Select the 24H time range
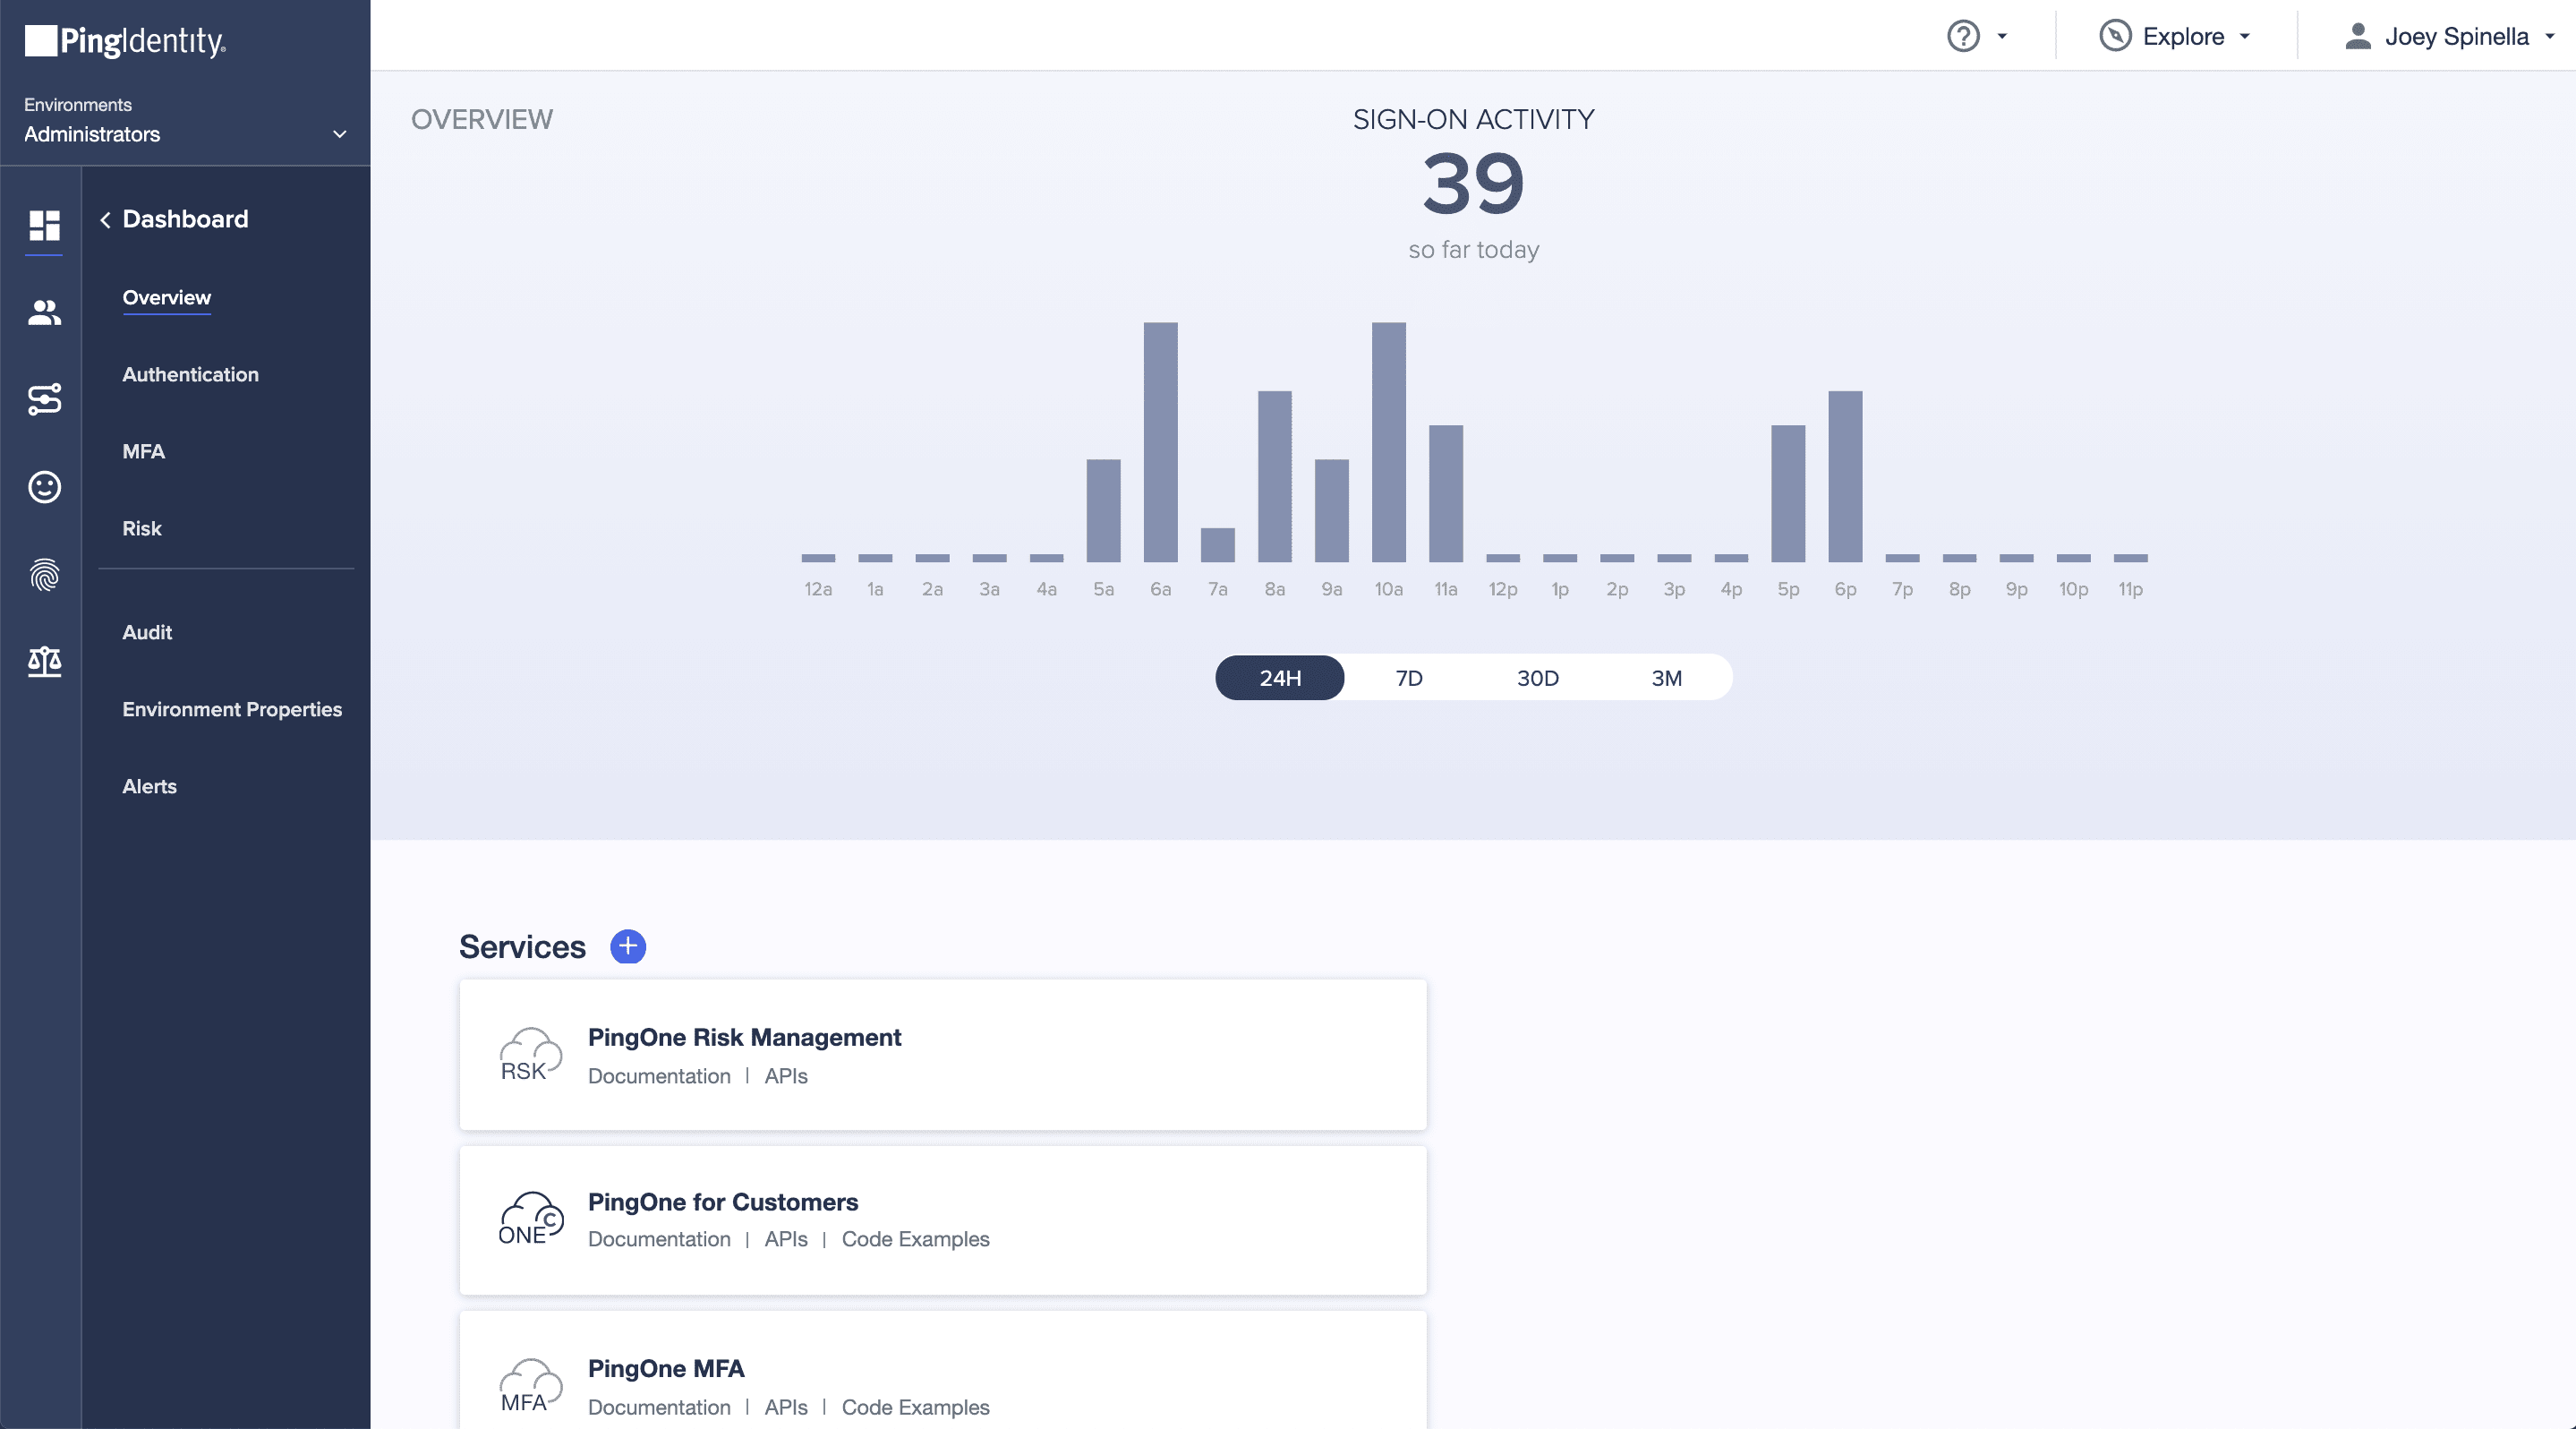The height and width of the screenshot is (1429, 2576). tap(1280, 678)
